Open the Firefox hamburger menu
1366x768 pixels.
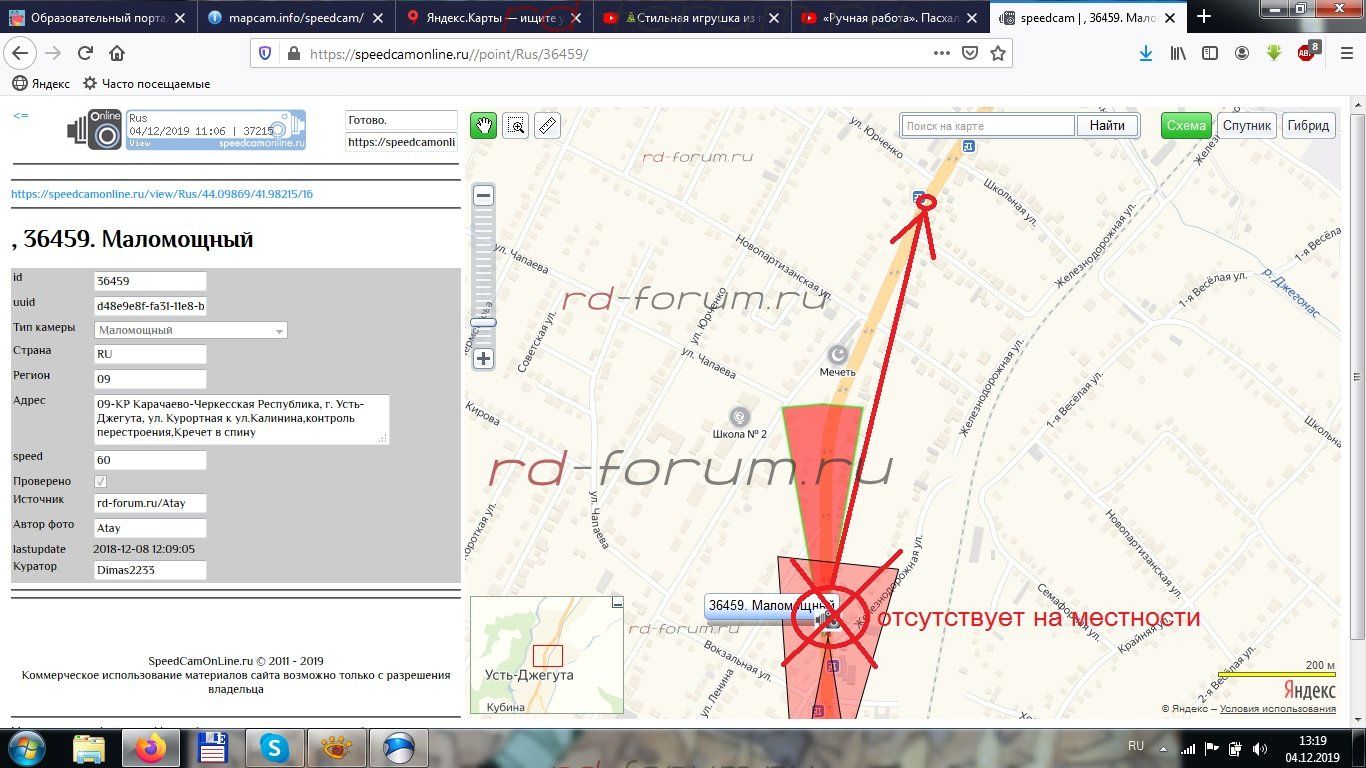click(1344, 53)
